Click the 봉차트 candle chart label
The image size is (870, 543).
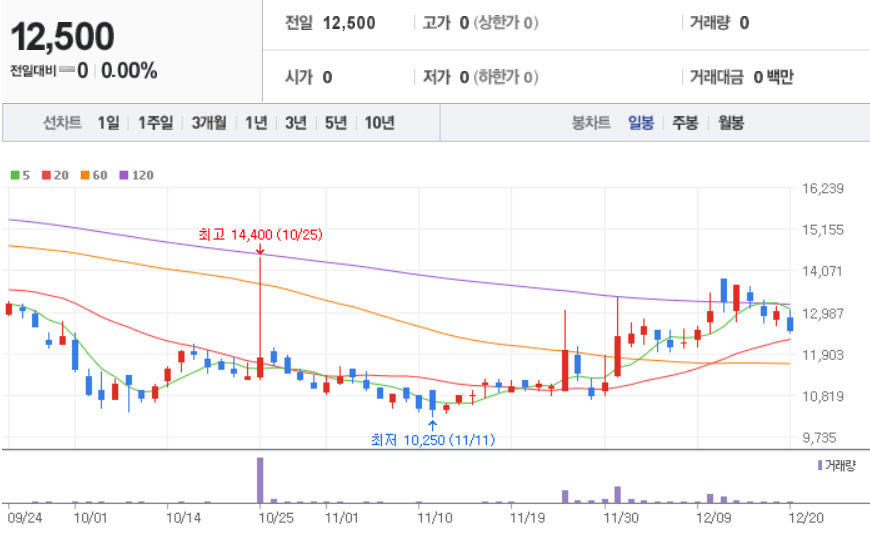591,123
